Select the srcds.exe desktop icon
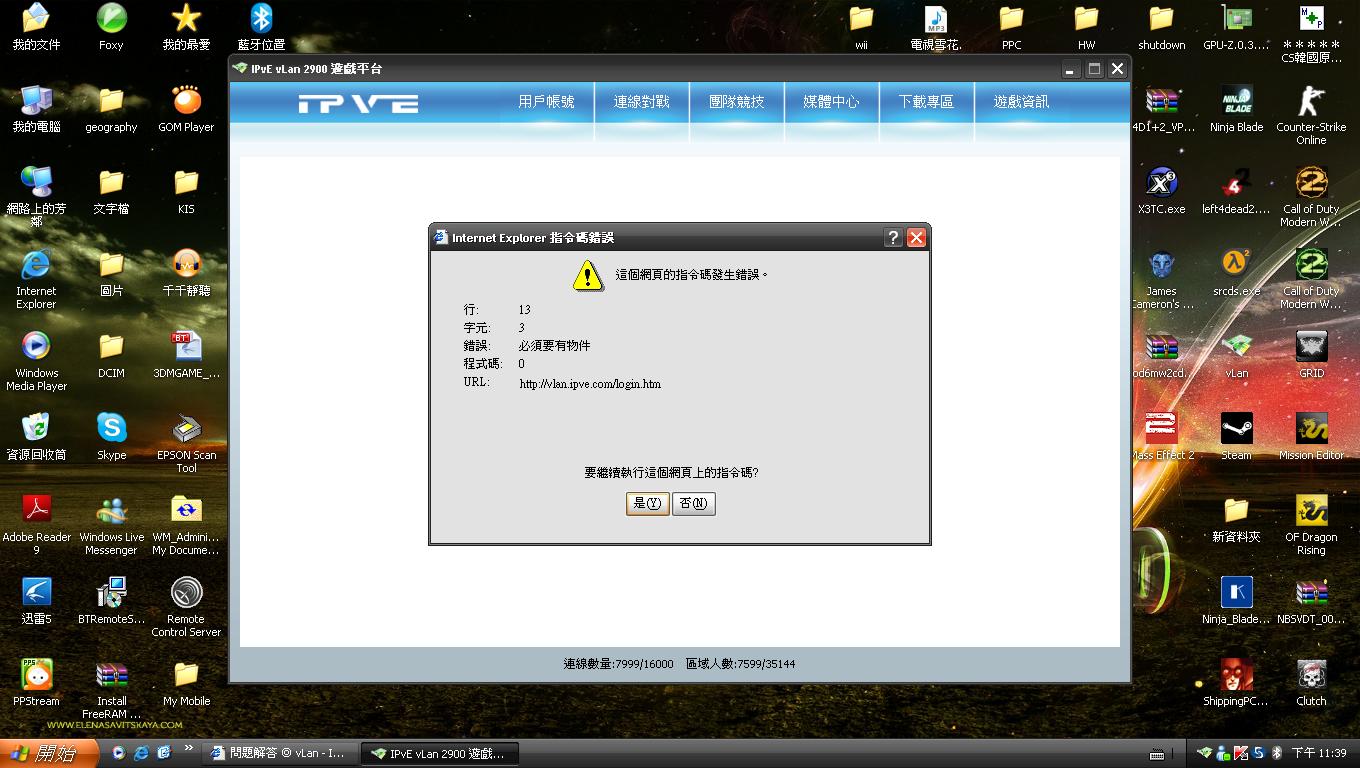Screen dimensions: 1360x768 tap(1236, 272)
